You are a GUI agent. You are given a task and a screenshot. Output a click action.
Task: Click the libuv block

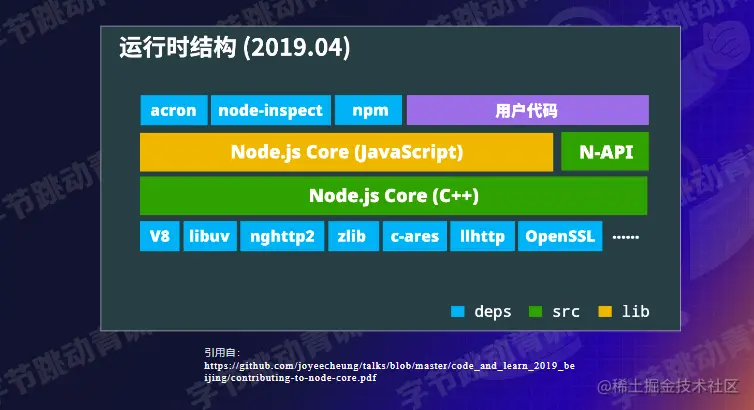(x=210, y=236)
